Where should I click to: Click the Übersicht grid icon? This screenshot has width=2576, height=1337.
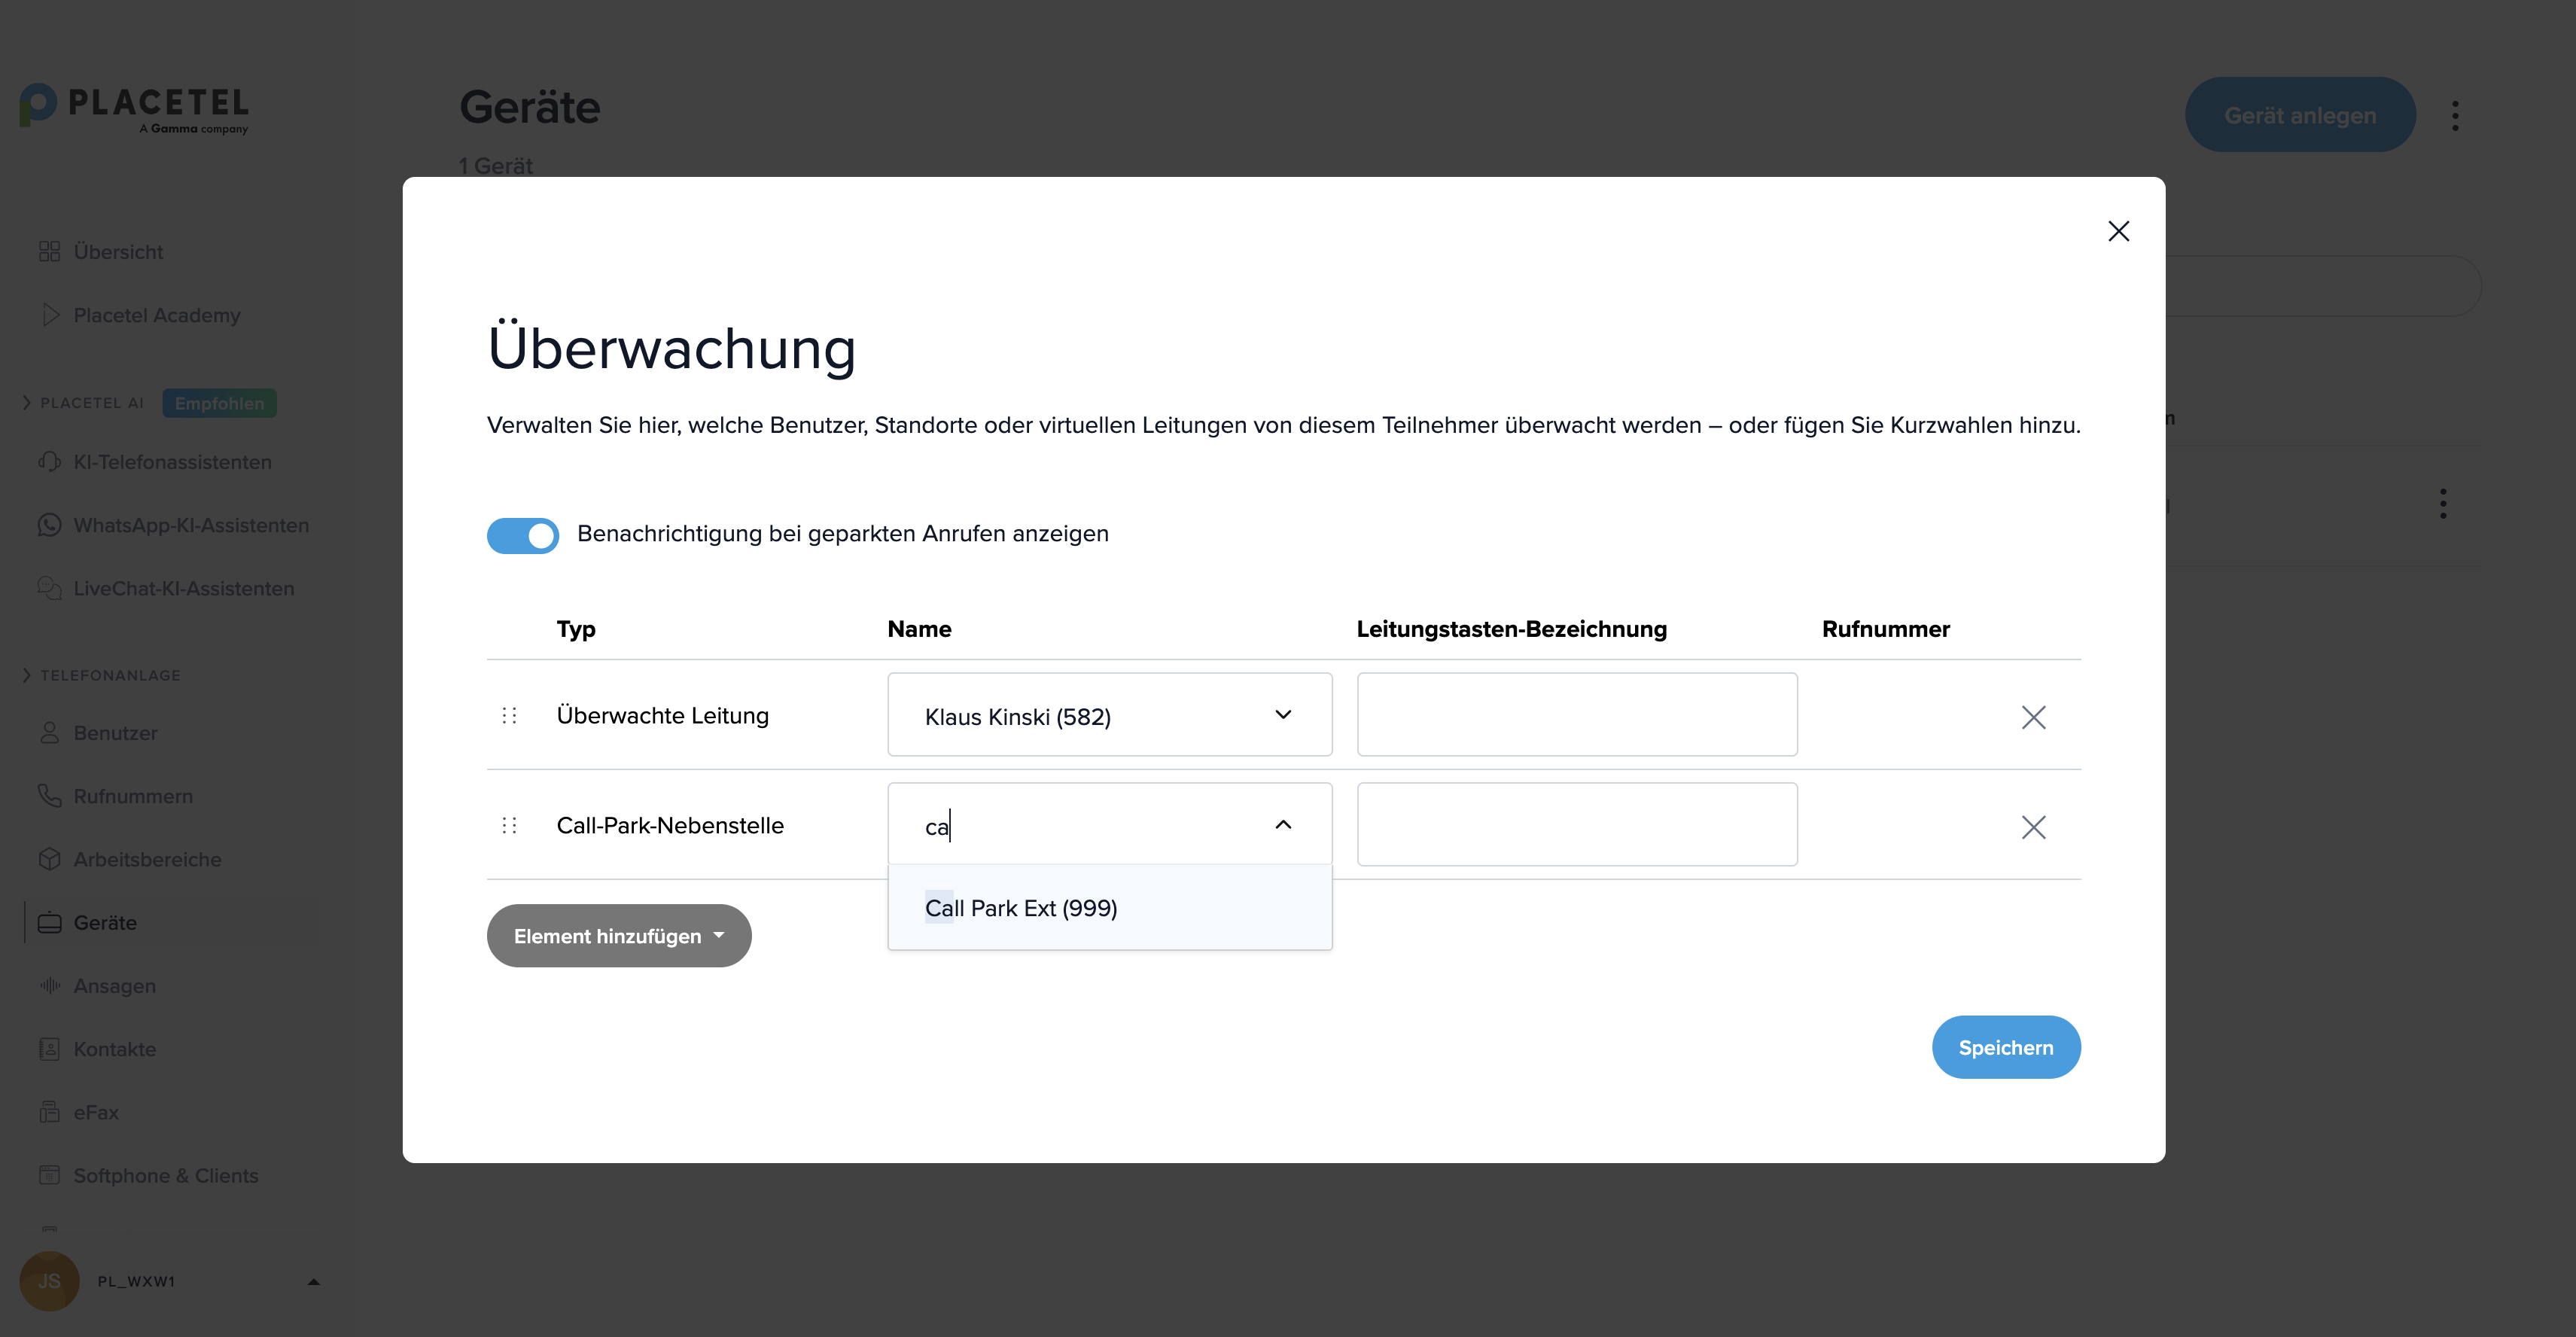(49, 252)
